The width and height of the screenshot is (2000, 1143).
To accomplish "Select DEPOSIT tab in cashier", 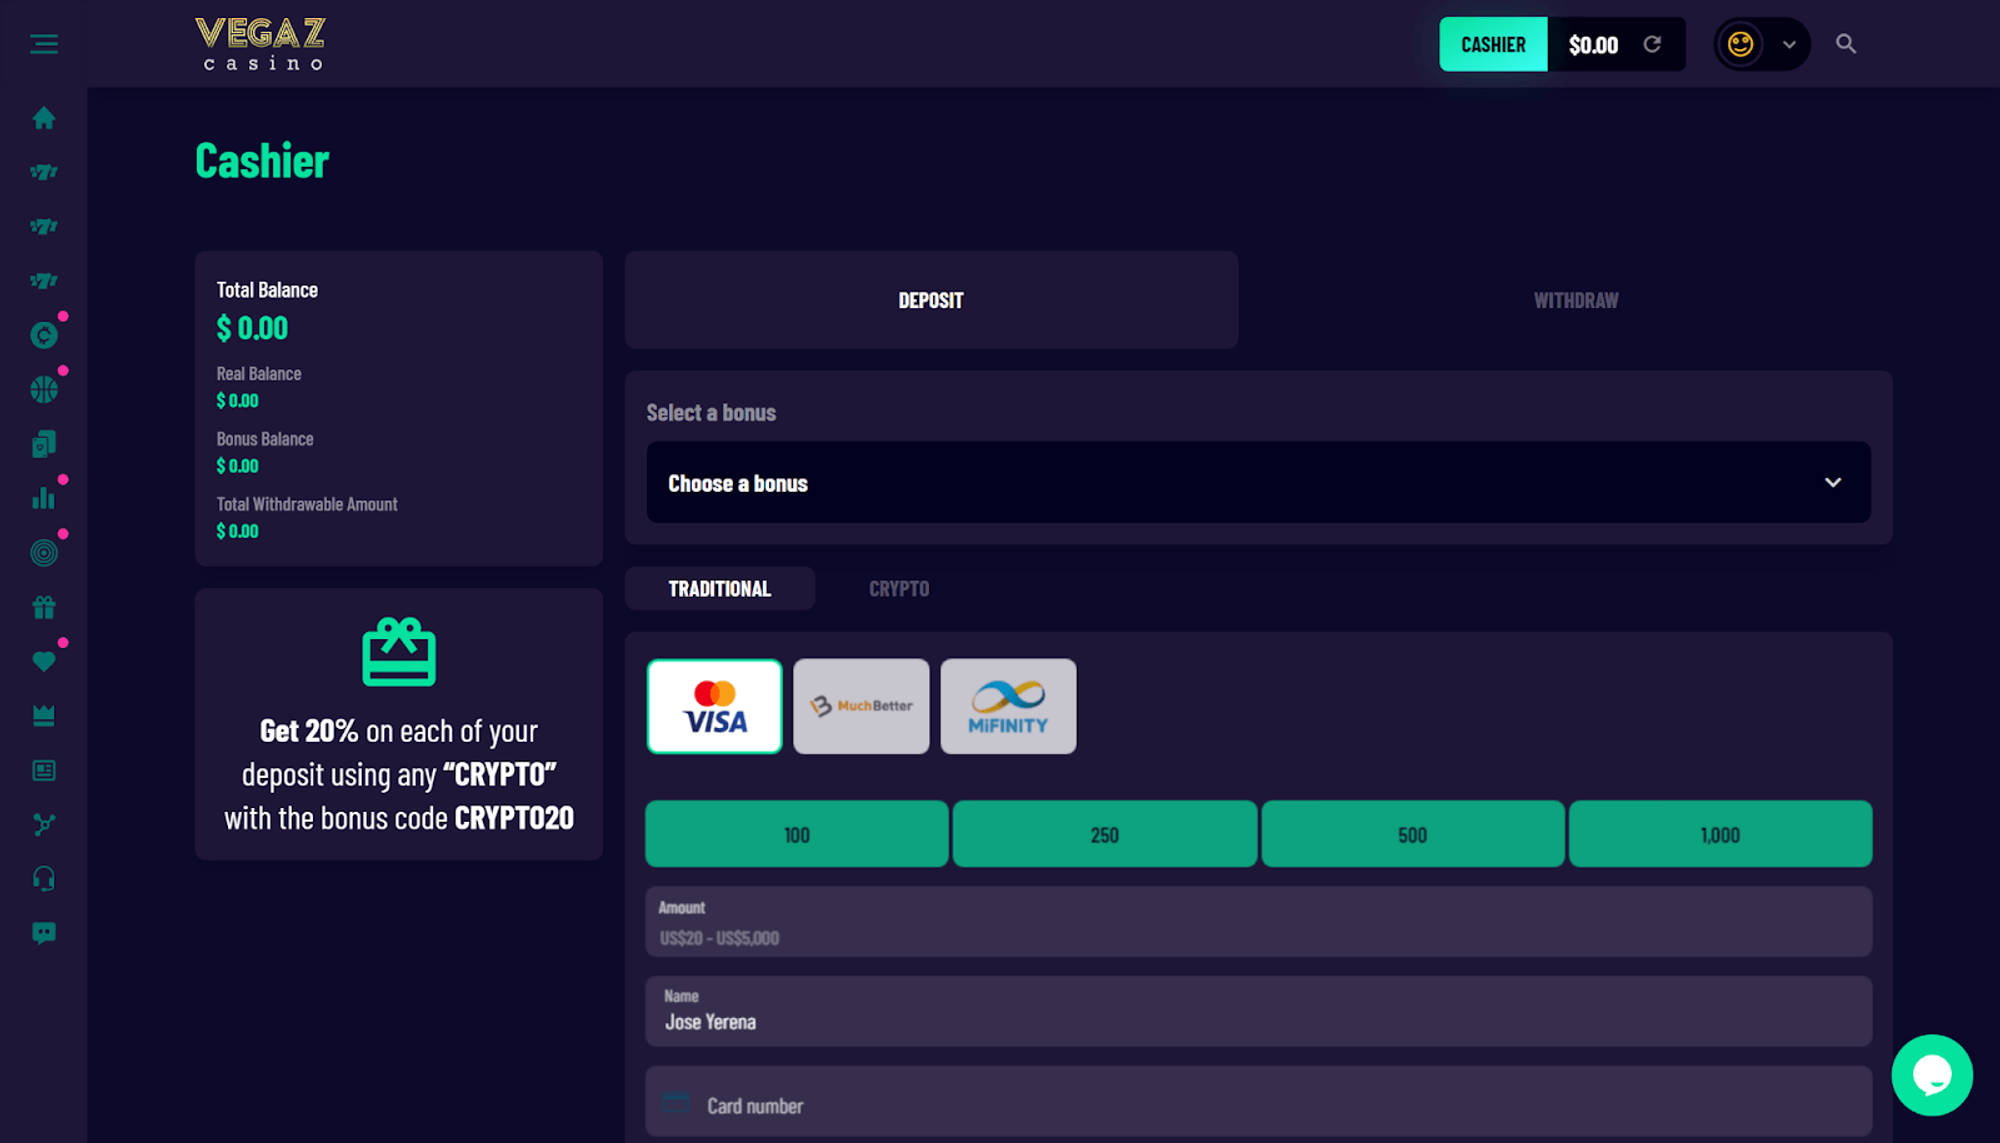I will 930,298.
